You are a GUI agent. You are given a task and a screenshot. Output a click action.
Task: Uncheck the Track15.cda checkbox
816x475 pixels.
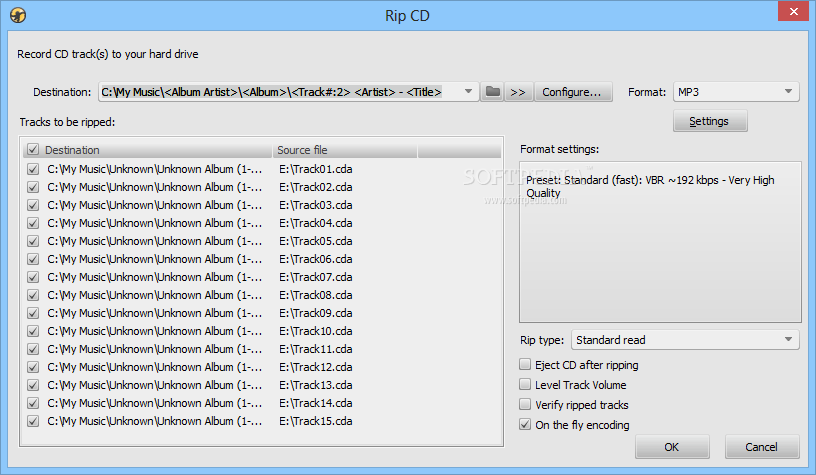point(33,421)
